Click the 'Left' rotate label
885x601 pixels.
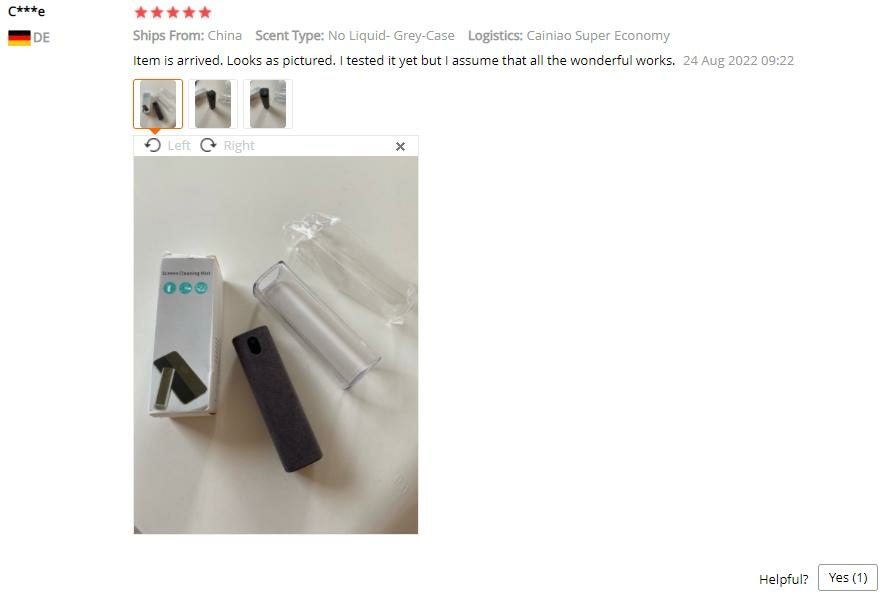[x=179, y=146]
